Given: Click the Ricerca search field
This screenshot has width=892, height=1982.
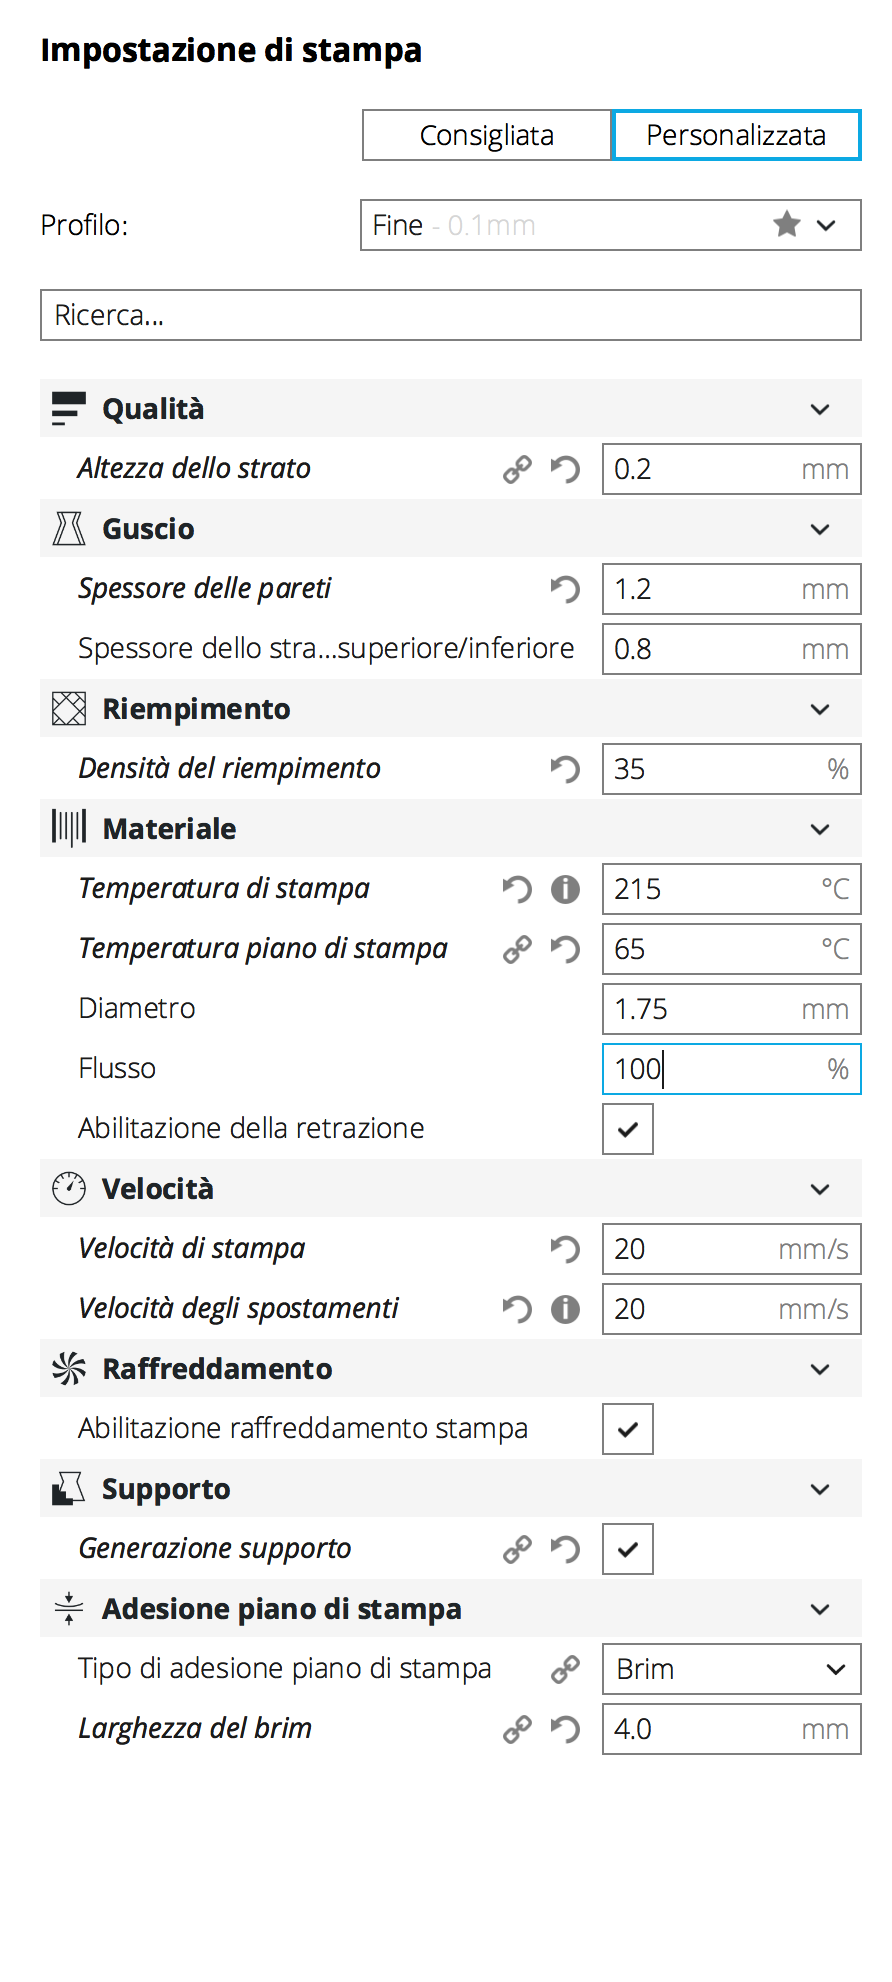Looking at the screenshot, I should coord(450,315).
